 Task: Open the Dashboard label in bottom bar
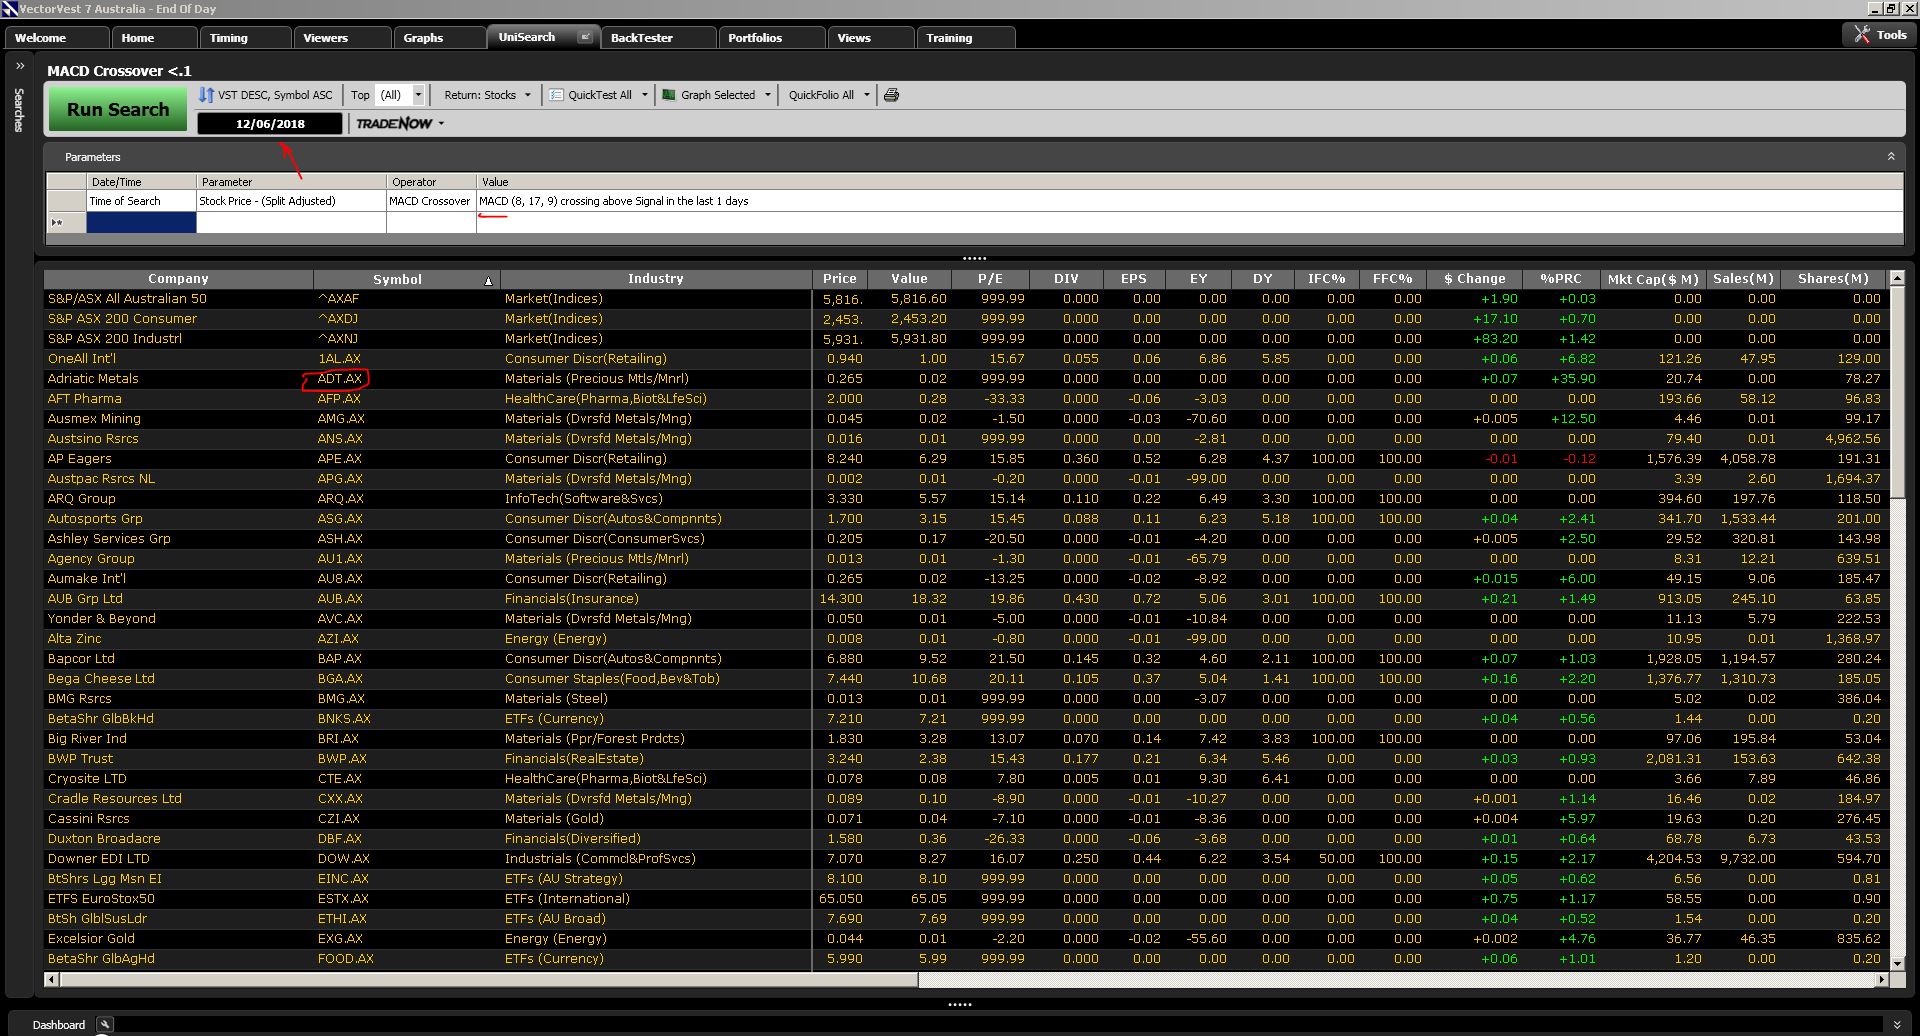tap(58, 1025)
